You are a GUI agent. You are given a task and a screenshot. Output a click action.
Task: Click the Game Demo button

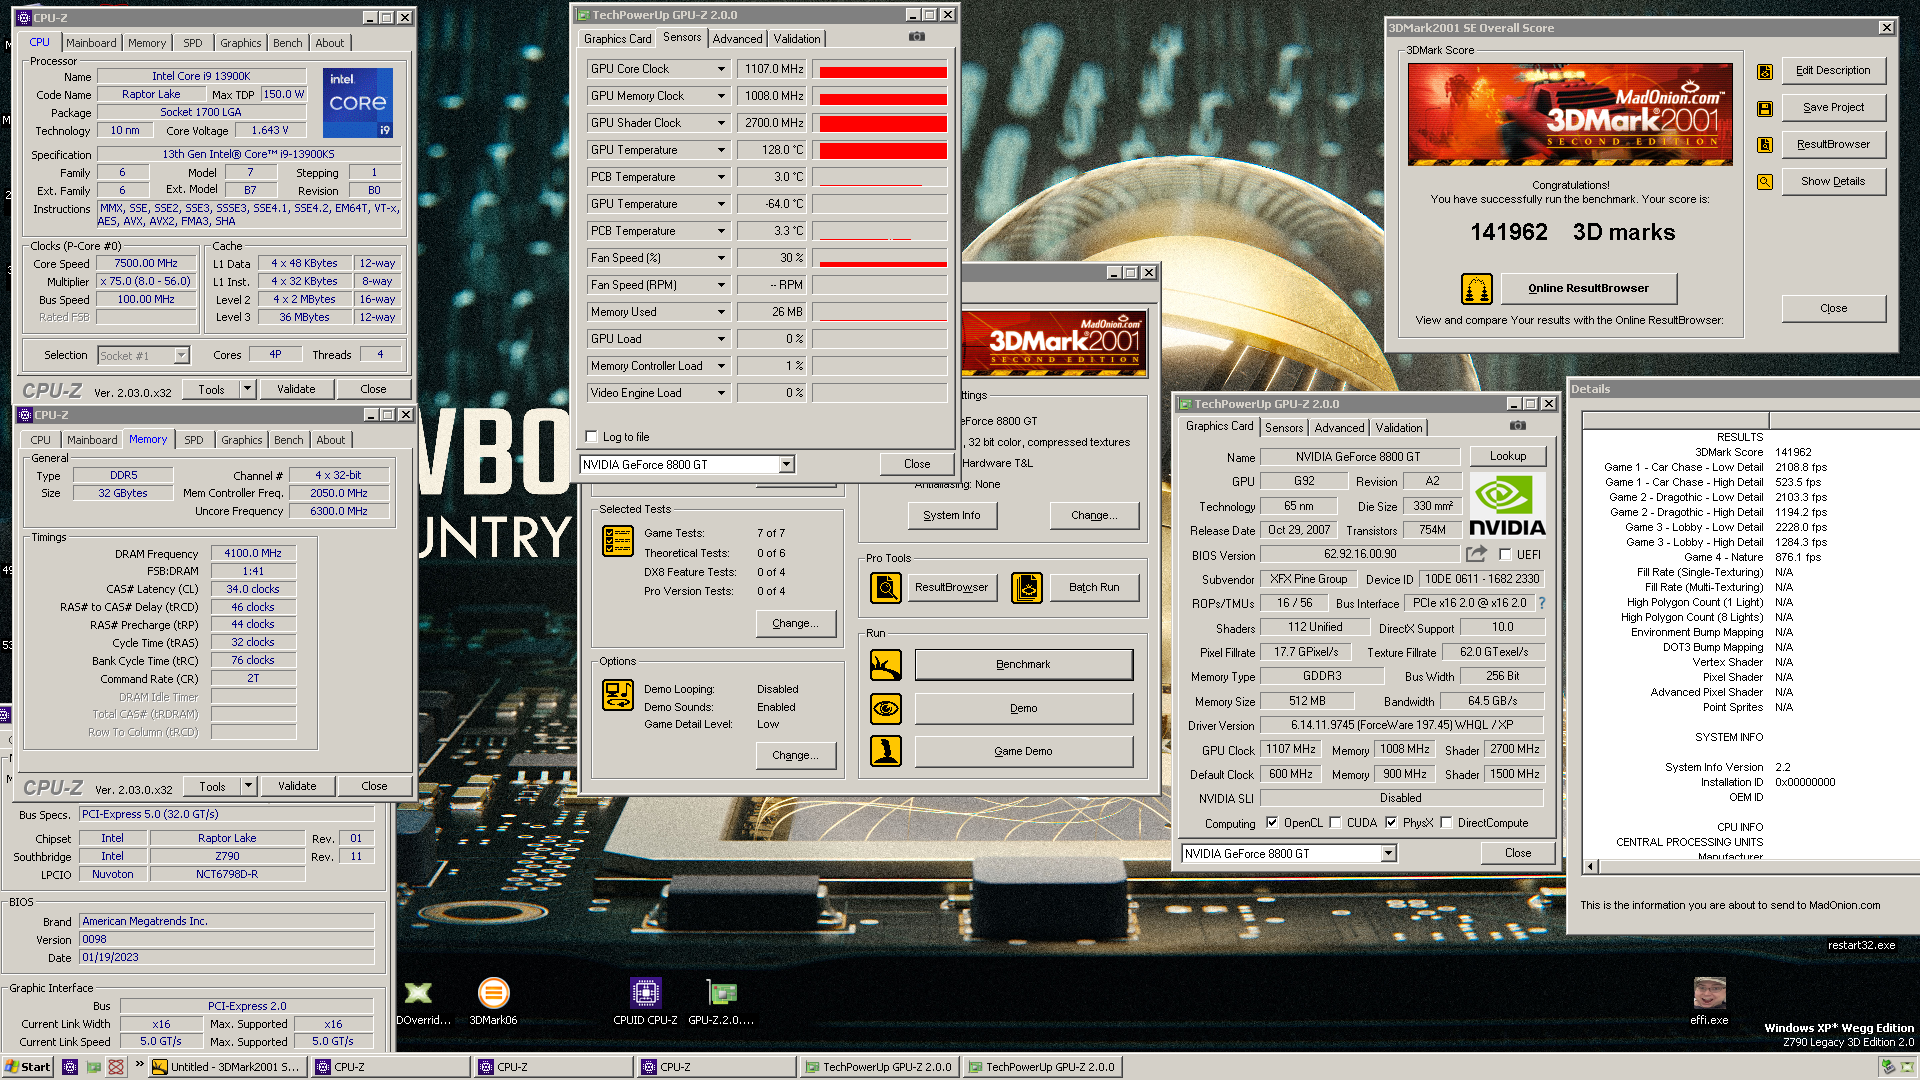(1023, 751)
